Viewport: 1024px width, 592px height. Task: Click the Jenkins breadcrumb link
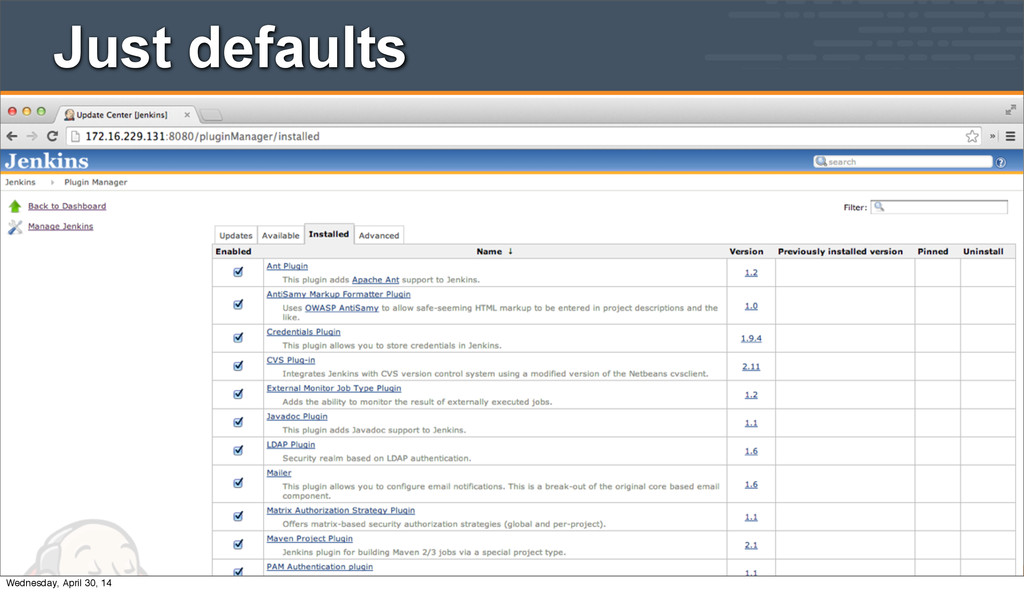(20, 182)
